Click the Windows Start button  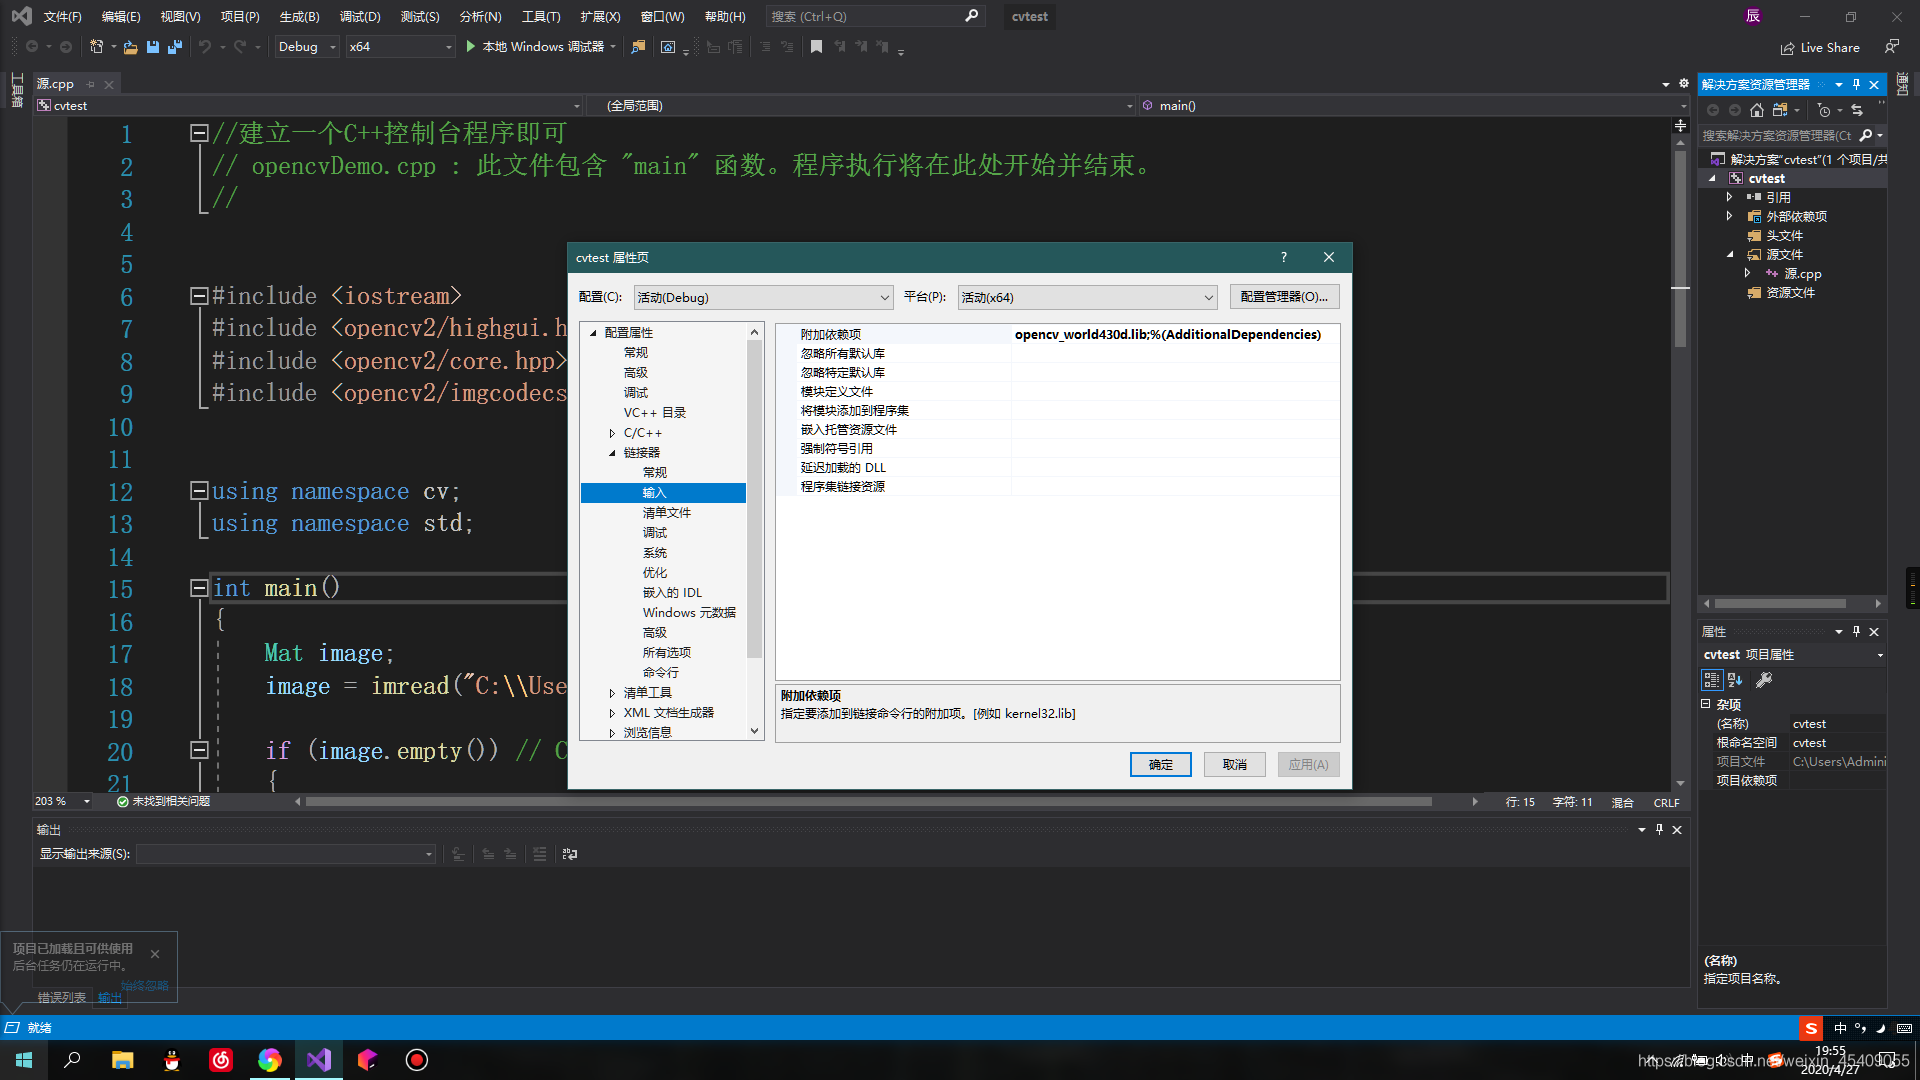click(24, 1060)
